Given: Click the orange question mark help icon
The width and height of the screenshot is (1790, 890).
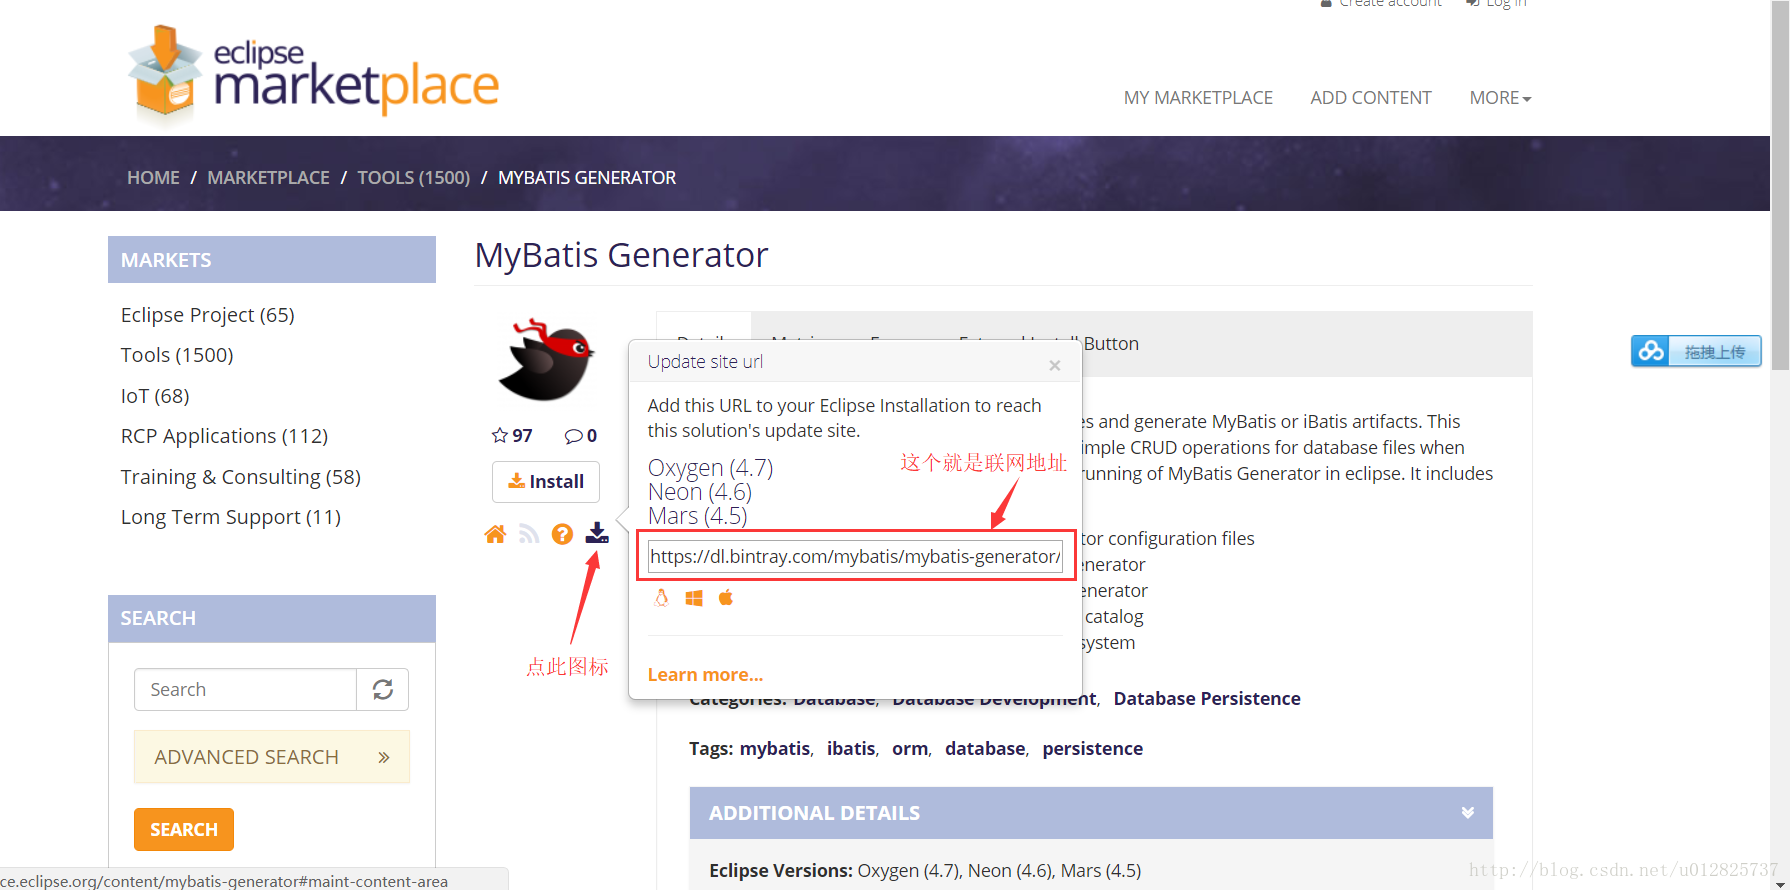Looking at the screenshot, I should pos(563,534).
